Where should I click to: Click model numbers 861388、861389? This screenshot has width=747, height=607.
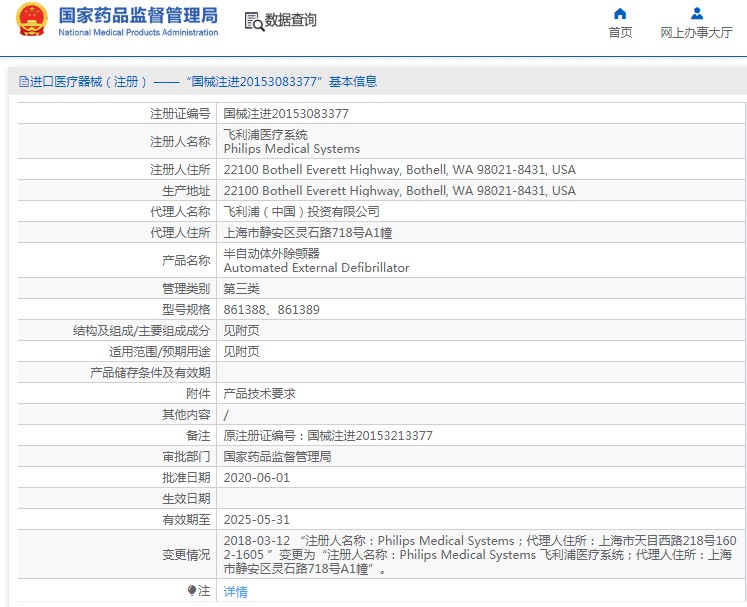(272, 310)
